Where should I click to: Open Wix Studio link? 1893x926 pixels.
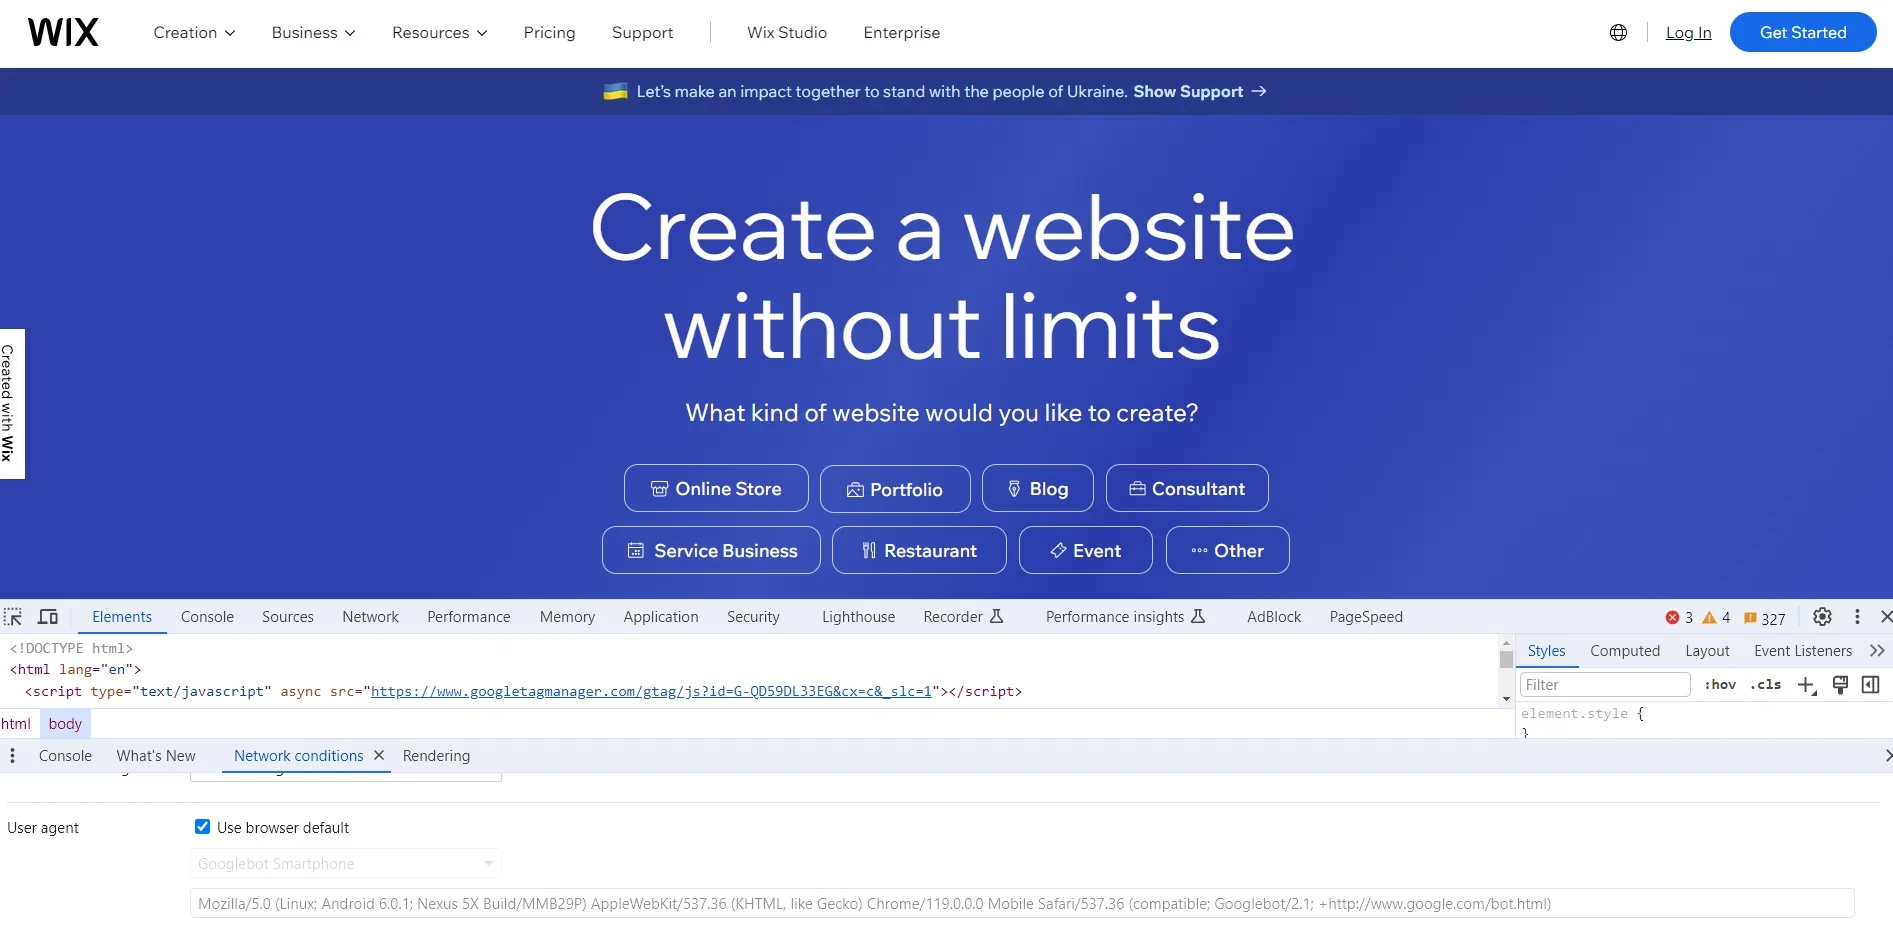point(787,33)
